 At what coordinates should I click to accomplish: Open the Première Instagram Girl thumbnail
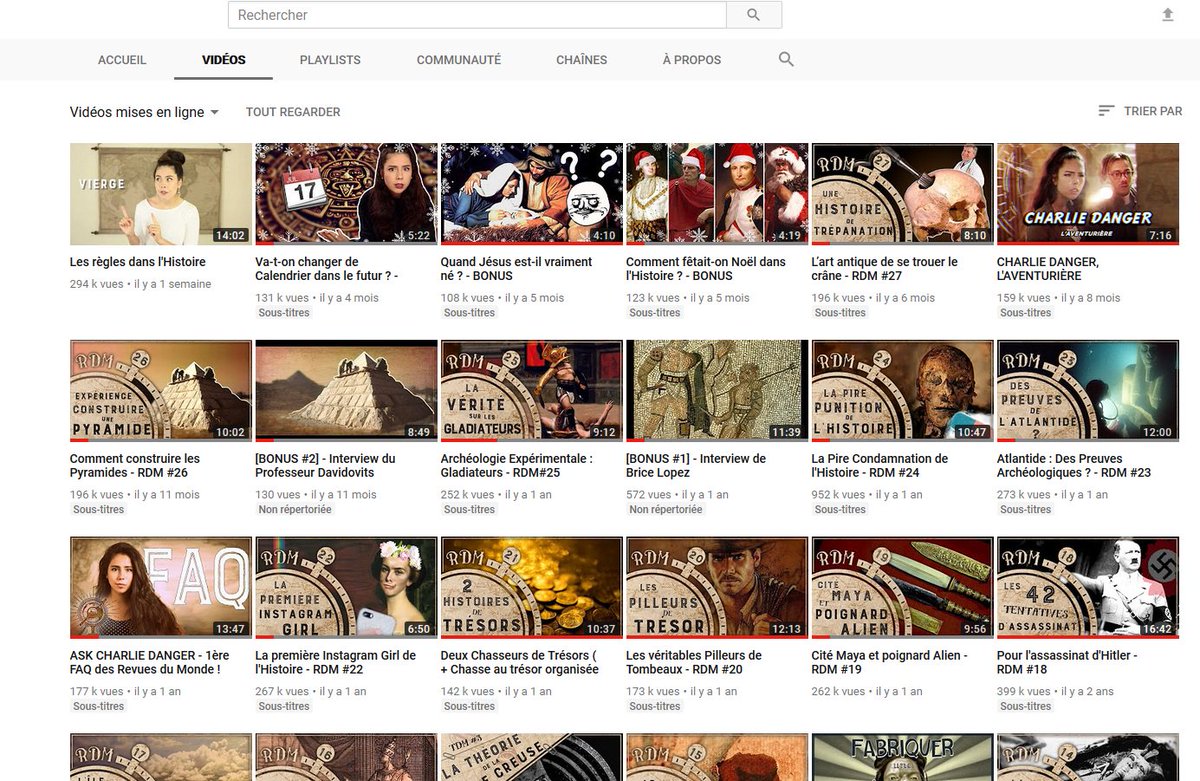click(x=346, y=588)
